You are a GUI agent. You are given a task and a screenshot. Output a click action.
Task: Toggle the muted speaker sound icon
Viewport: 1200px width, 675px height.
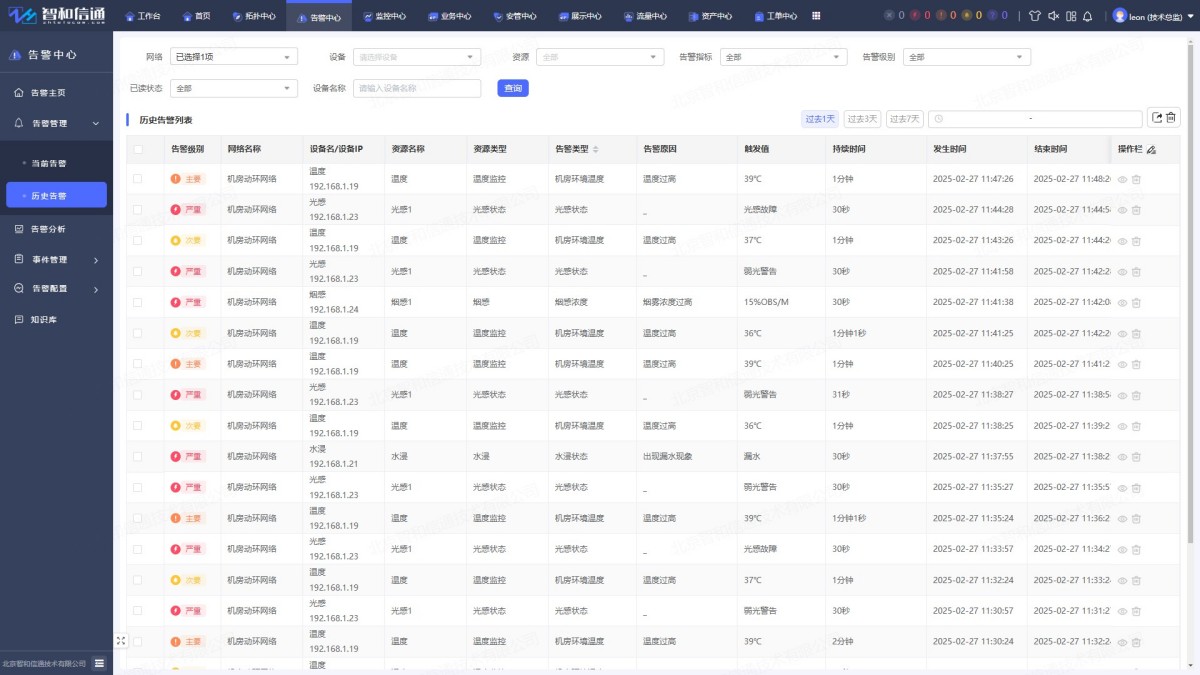point(1052,16)
